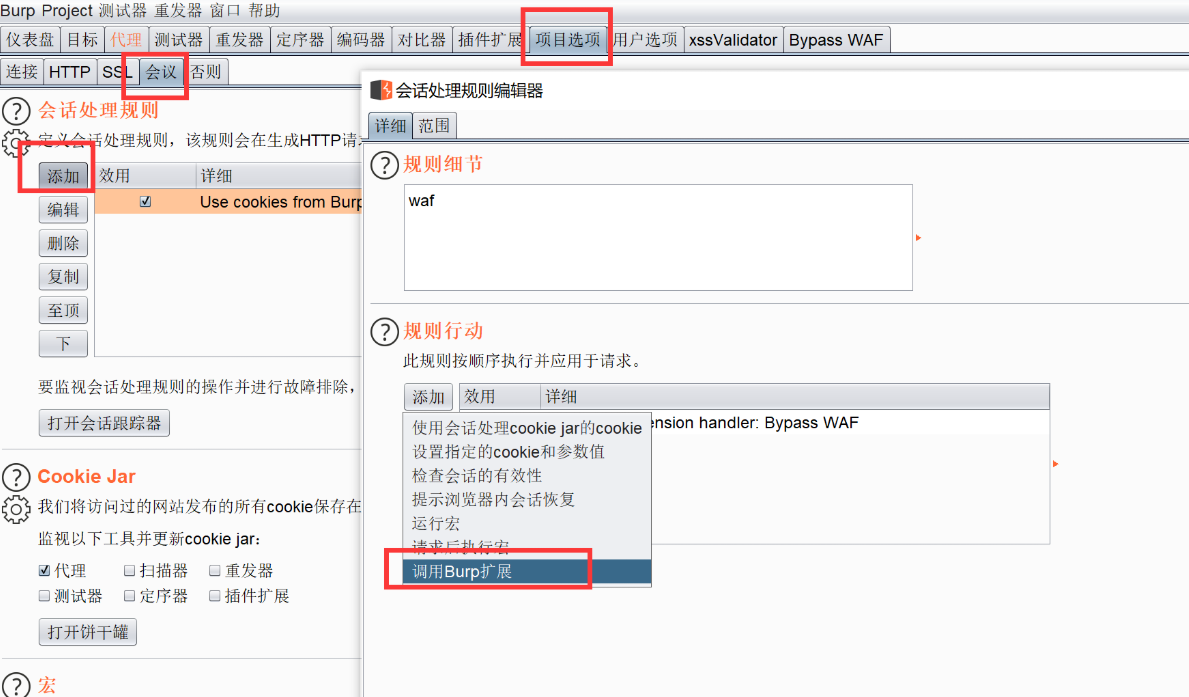Choose 设置指定的cookie和参数值 option
The width and height of the screenshot is (1189, 697).
point(527,452)
